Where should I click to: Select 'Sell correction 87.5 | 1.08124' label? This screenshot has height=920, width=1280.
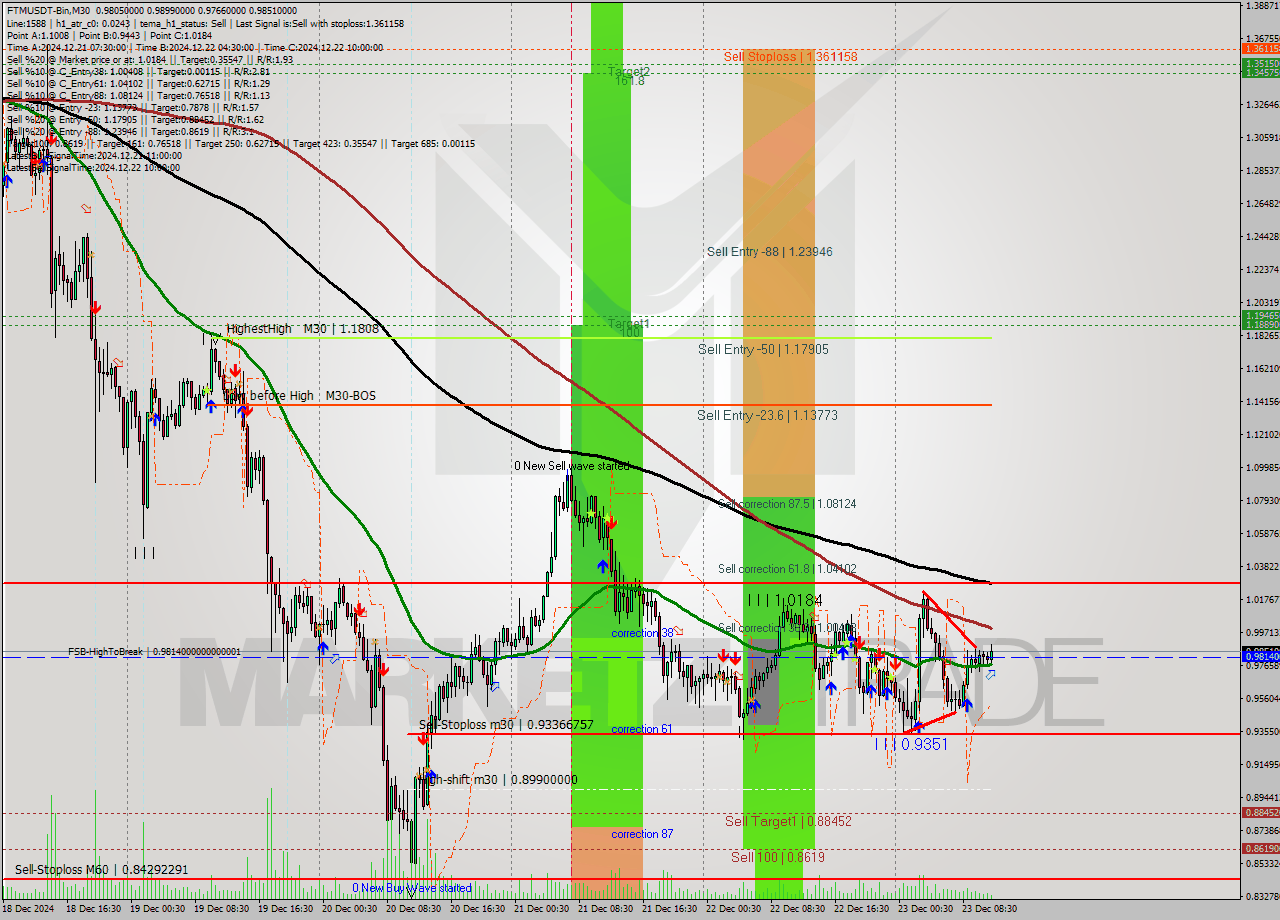point(786,504)
